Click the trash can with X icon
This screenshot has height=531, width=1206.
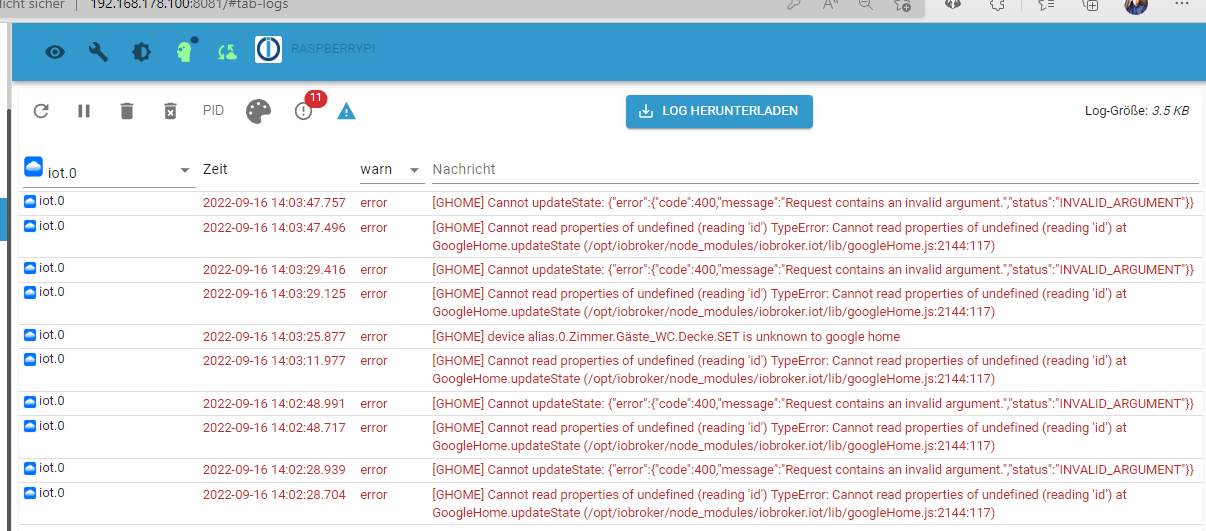[x=171, y=111]
